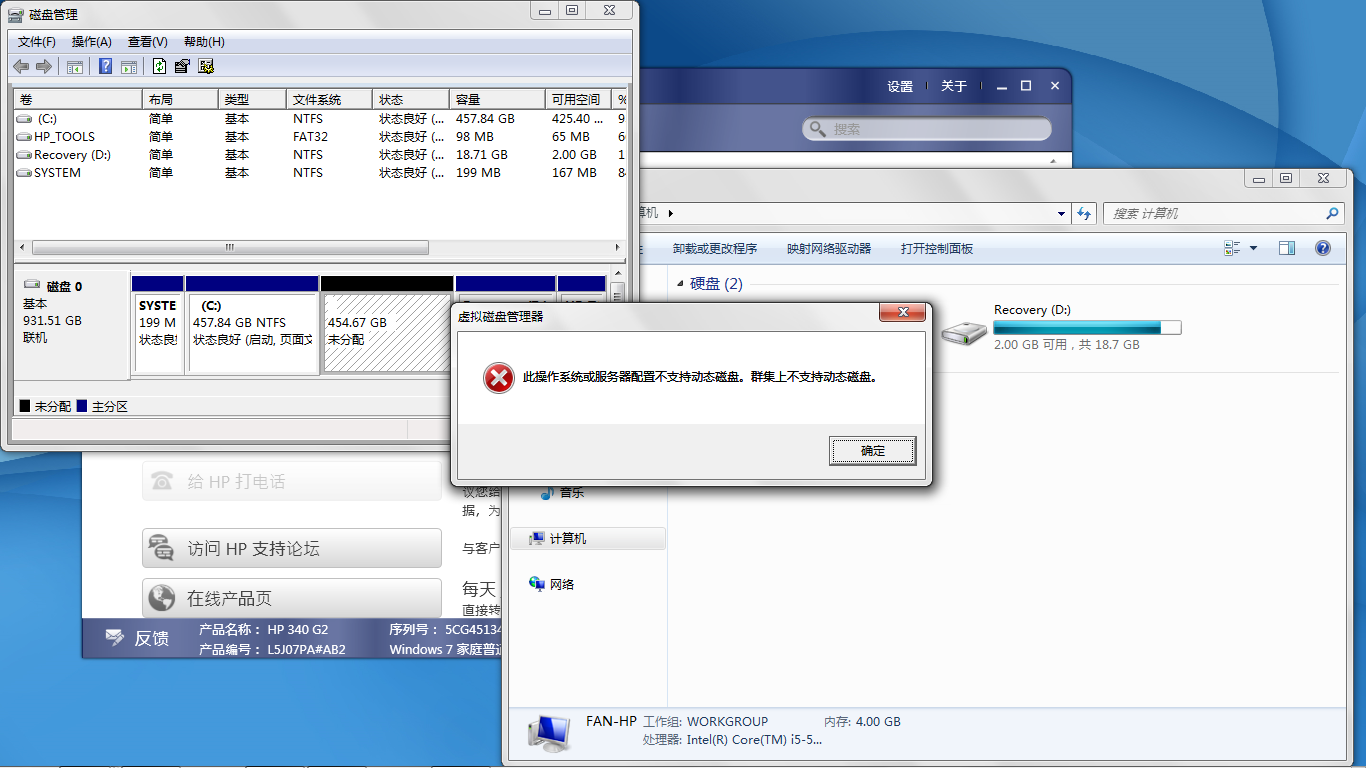Click the Forward arrow in Disk Management toolbar
Viewport: 1366px width, 768px height.
click(43, 67)
